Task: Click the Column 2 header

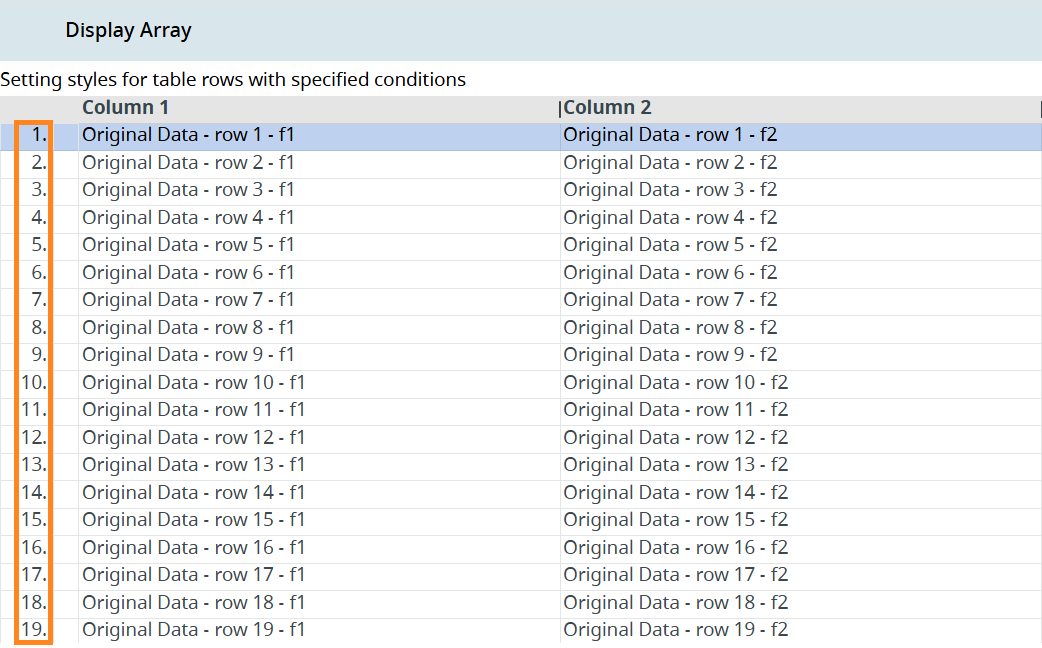Action: (x=608, y=108)
